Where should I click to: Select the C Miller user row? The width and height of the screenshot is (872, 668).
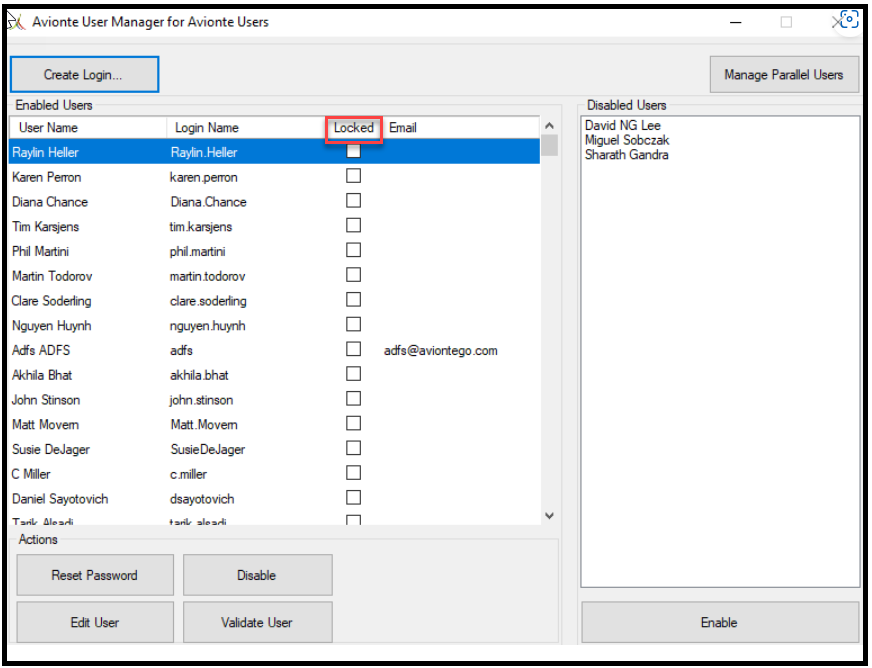274,474
